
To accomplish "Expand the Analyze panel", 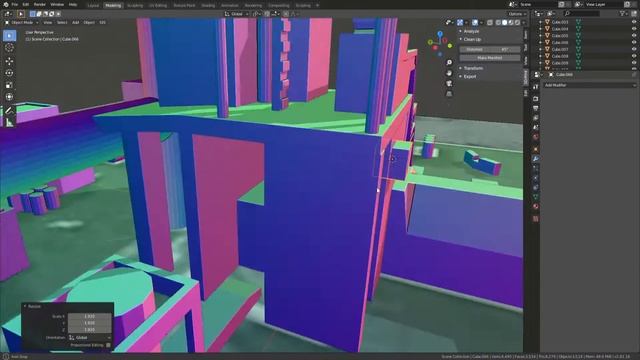I will [x=471, y=31].
